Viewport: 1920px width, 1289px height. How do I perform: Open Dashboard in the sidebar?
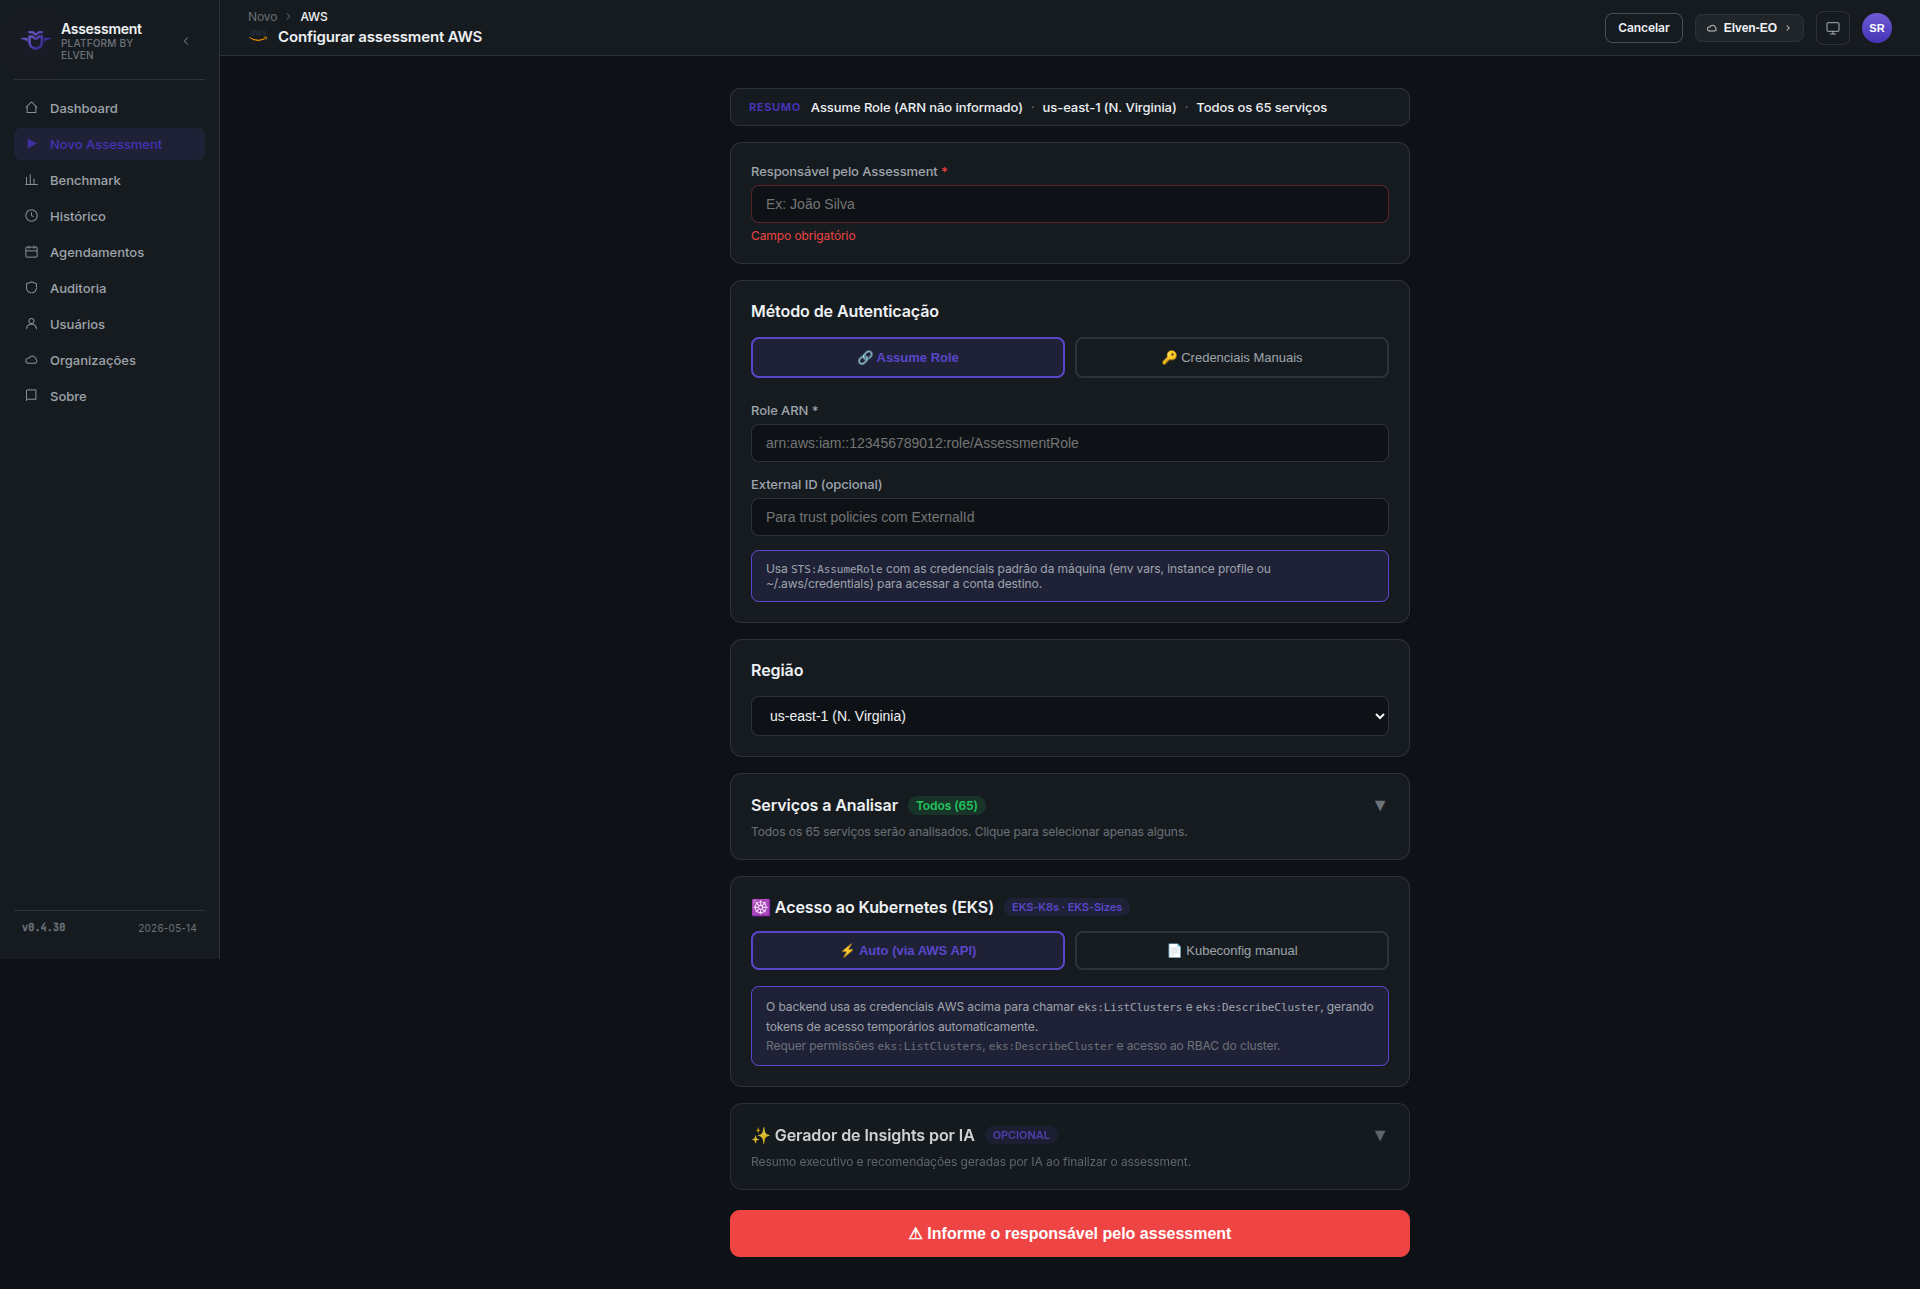coord(109,108)
